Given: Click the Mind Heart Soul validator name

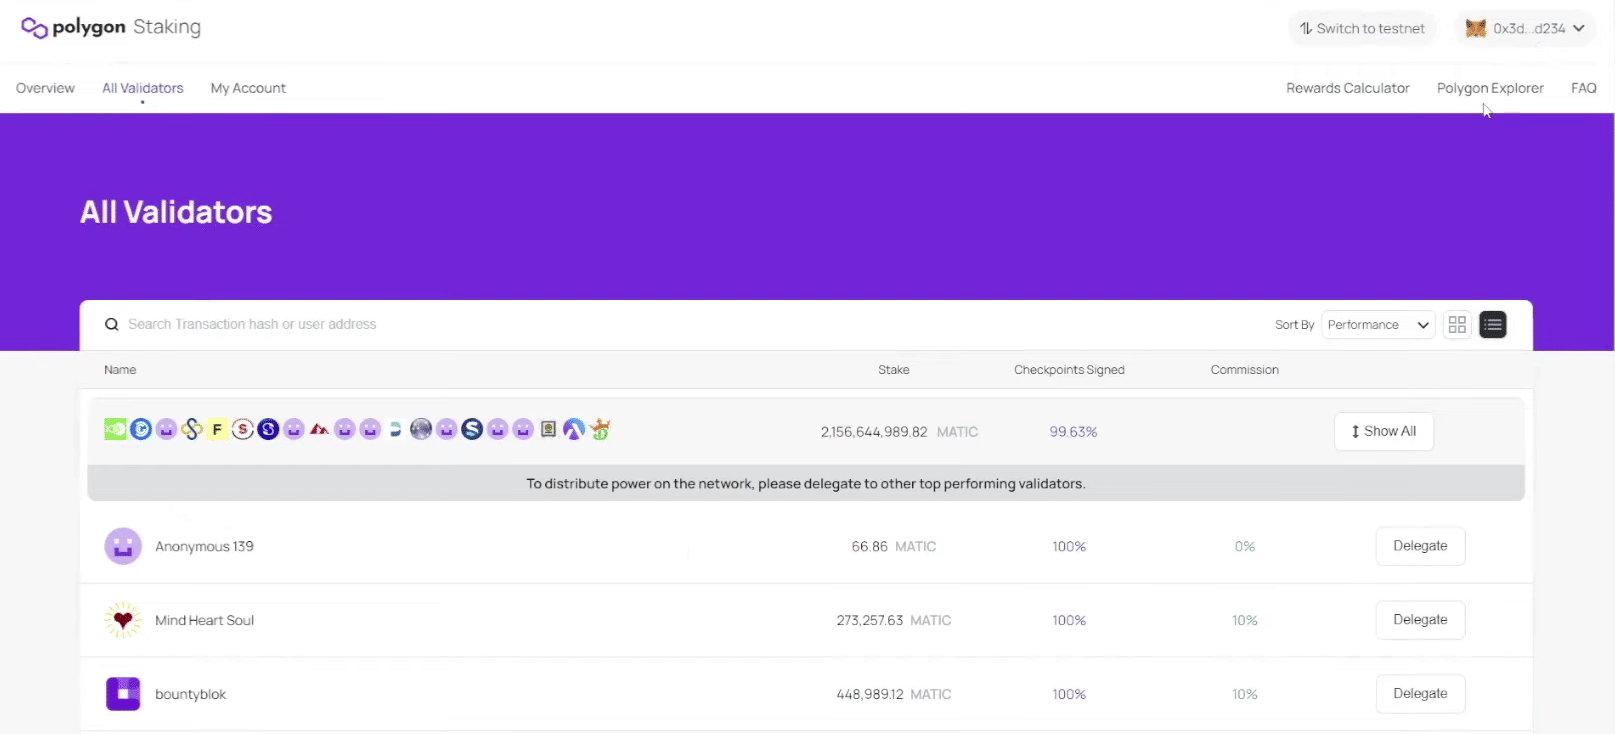Looking at the screenshot, I should tap(204, 620).
